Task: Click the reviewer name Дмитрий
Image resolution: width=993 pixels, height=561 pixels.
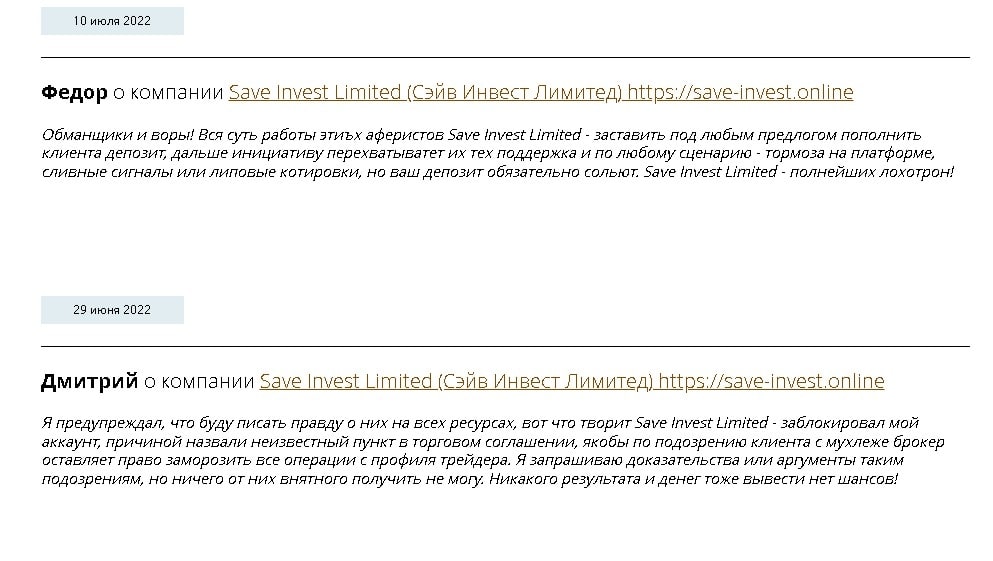Action: pyautogui.click(x=89, y=382)
